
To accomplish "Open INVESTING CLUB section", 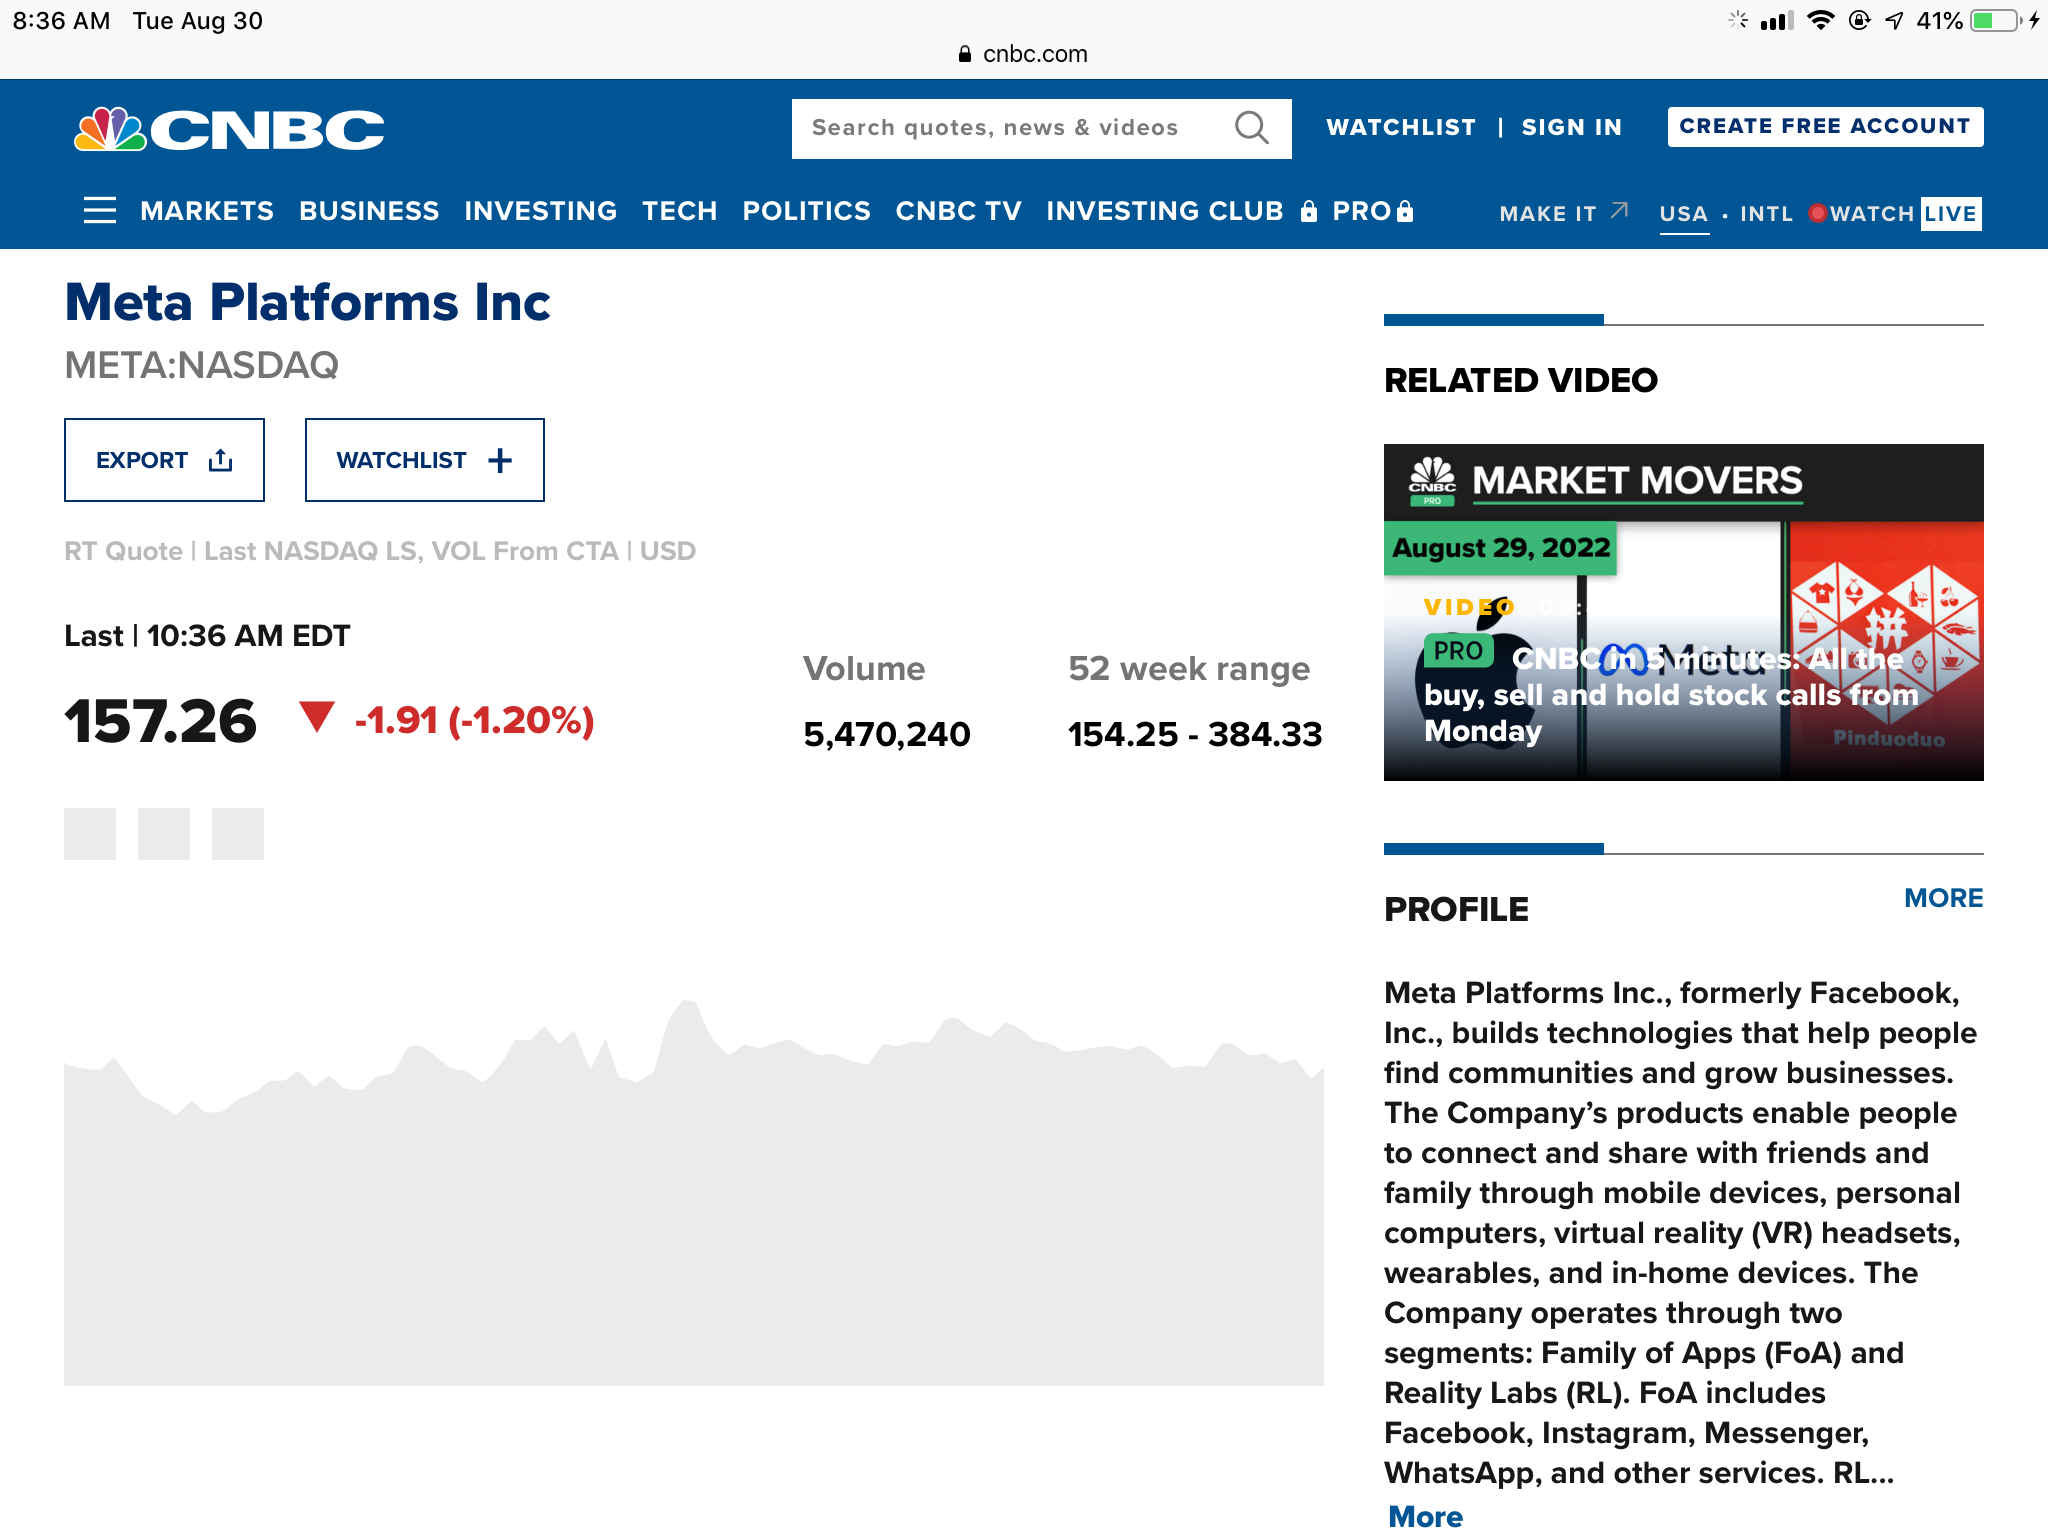I will (1165, 211).
